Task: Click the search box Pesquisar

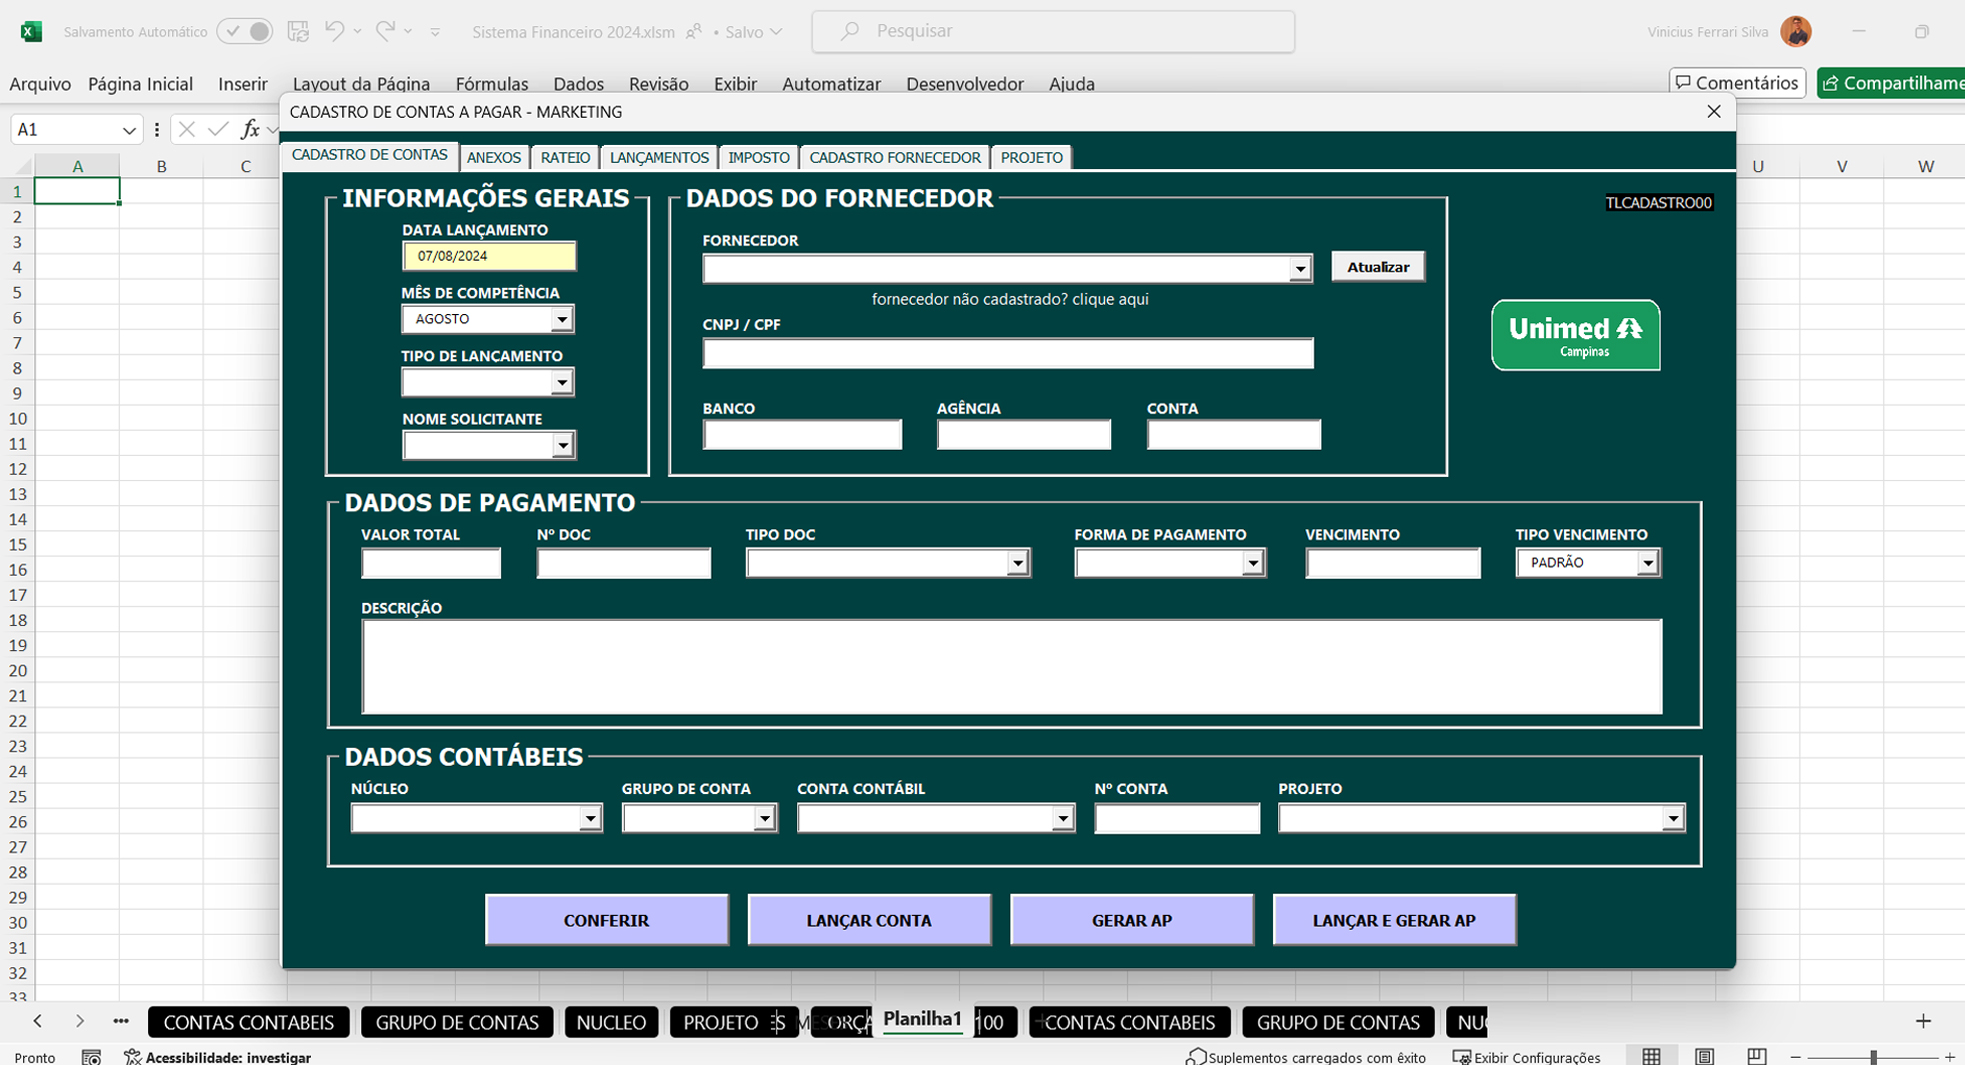Action: [x=1053, y=31]
